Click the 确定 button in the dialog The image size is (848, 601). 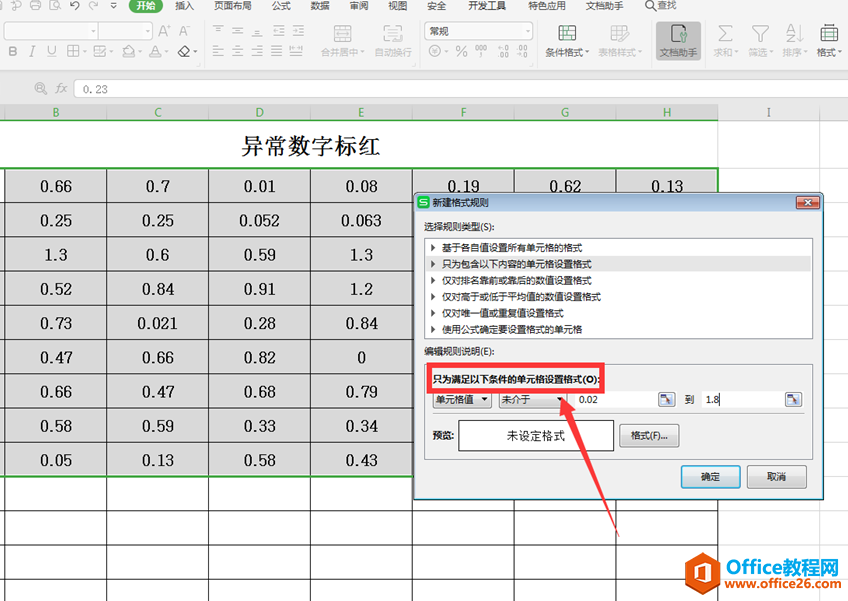pos(711,477)
